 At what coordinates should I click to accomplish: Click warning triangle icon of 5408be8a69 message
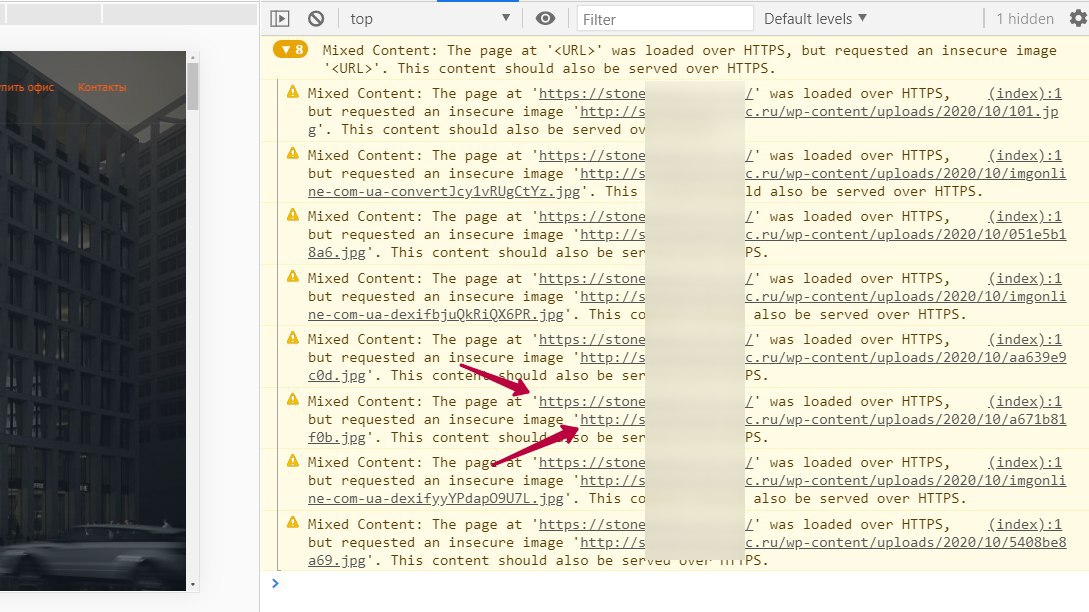pyautogui.click(x=292, y=522)
